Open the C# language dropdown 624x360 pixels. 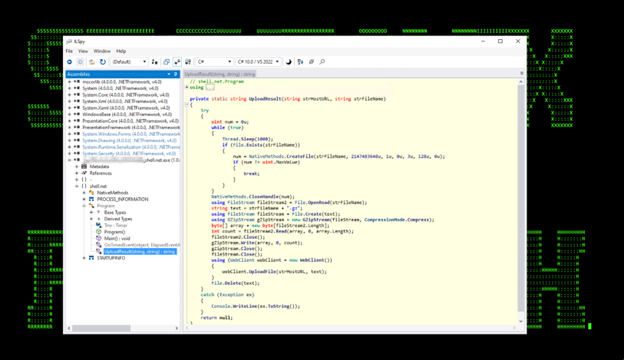click(214, 62)
